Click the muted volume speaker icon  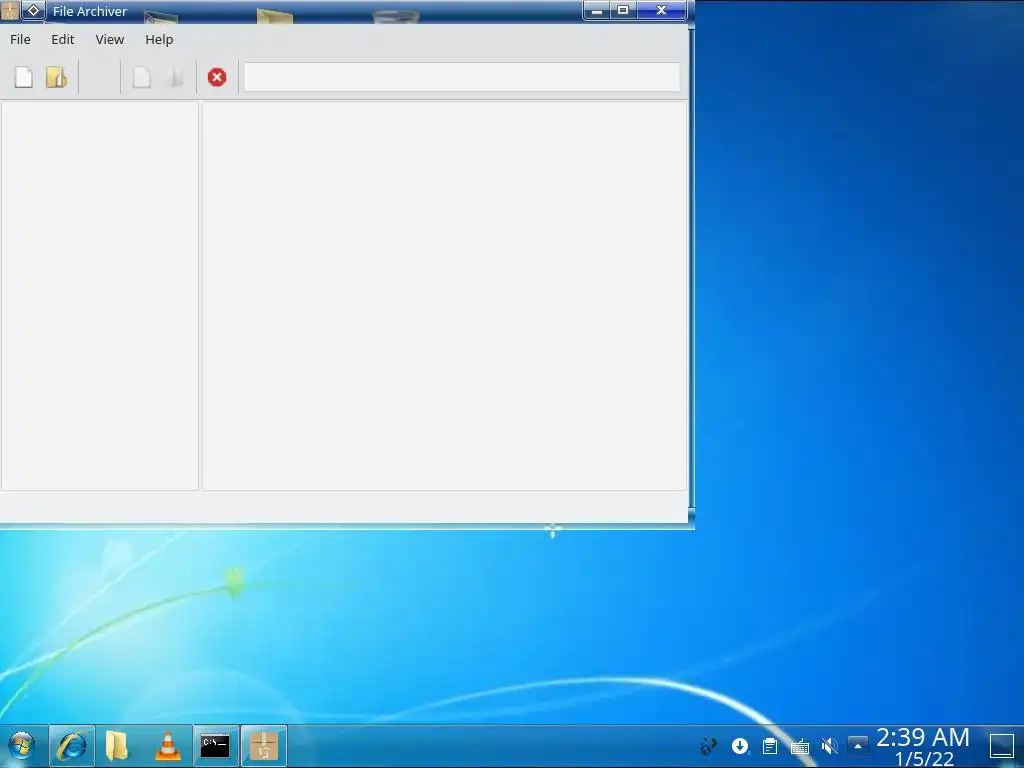tap(829, 746)
